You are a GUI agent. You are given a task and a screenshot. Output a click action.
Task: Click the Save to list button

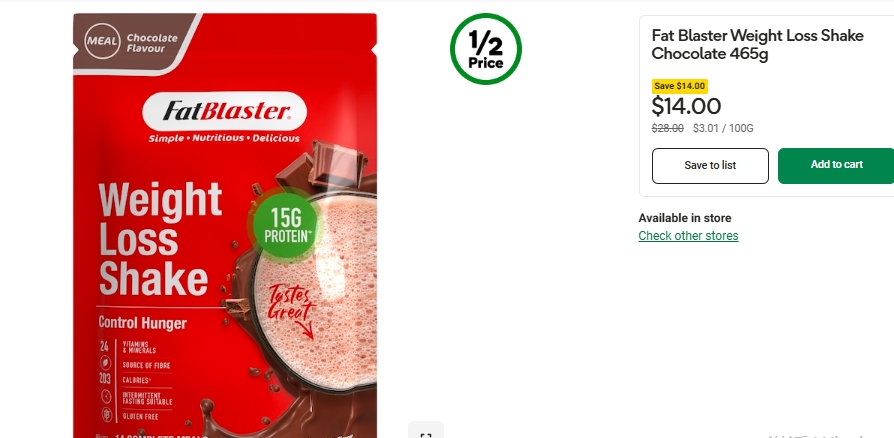pyautogui.click(x=710, y=165)
